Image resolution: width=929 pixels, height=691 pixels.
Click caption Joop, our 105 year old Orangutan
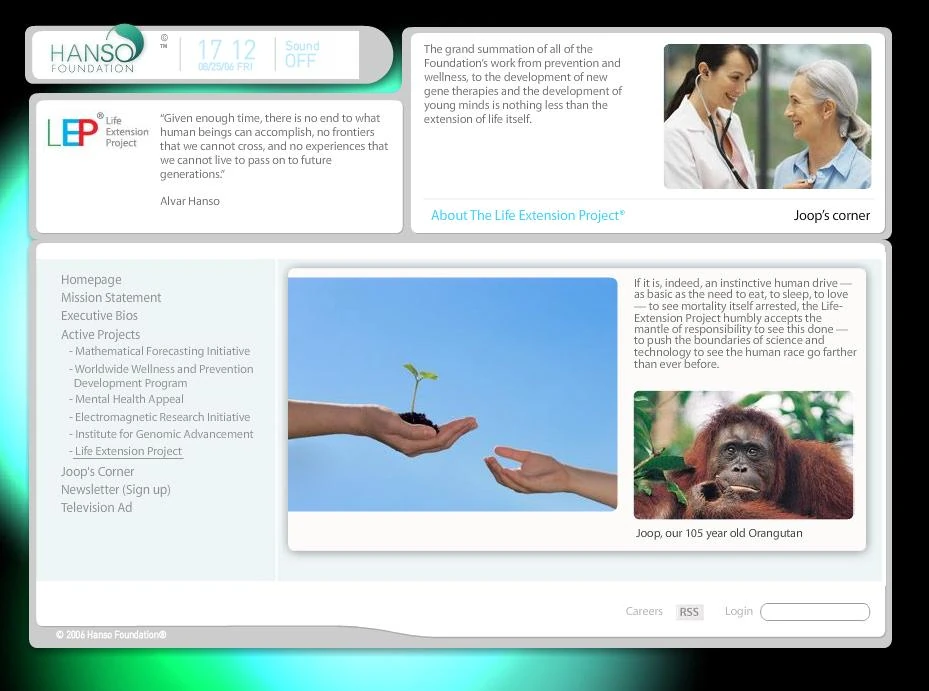point(719,533)
